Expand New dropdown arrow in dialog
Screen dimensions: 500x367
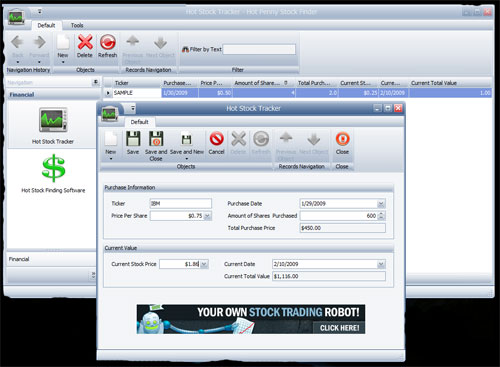tap(111, 159)
